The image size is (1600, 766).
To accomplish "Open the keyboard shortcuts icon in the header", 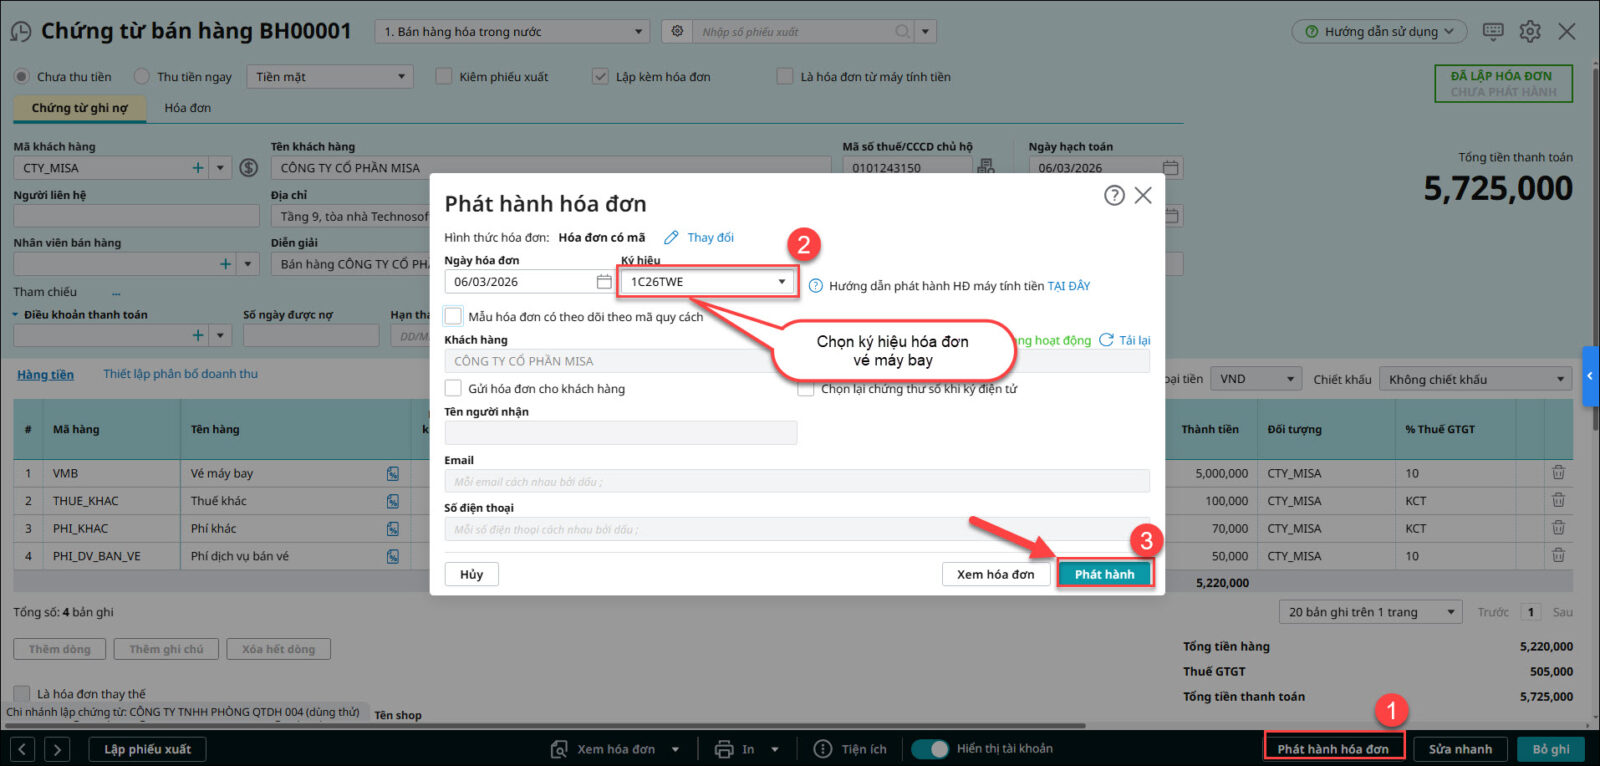I will 1493,32.
